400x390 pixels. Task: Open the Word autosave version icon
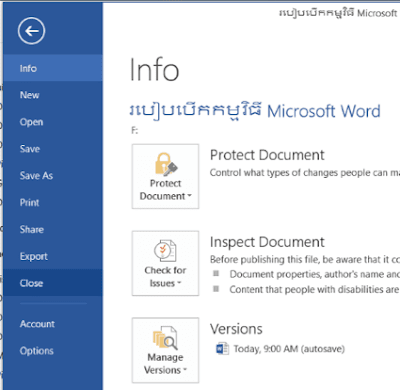click(222, 349)
